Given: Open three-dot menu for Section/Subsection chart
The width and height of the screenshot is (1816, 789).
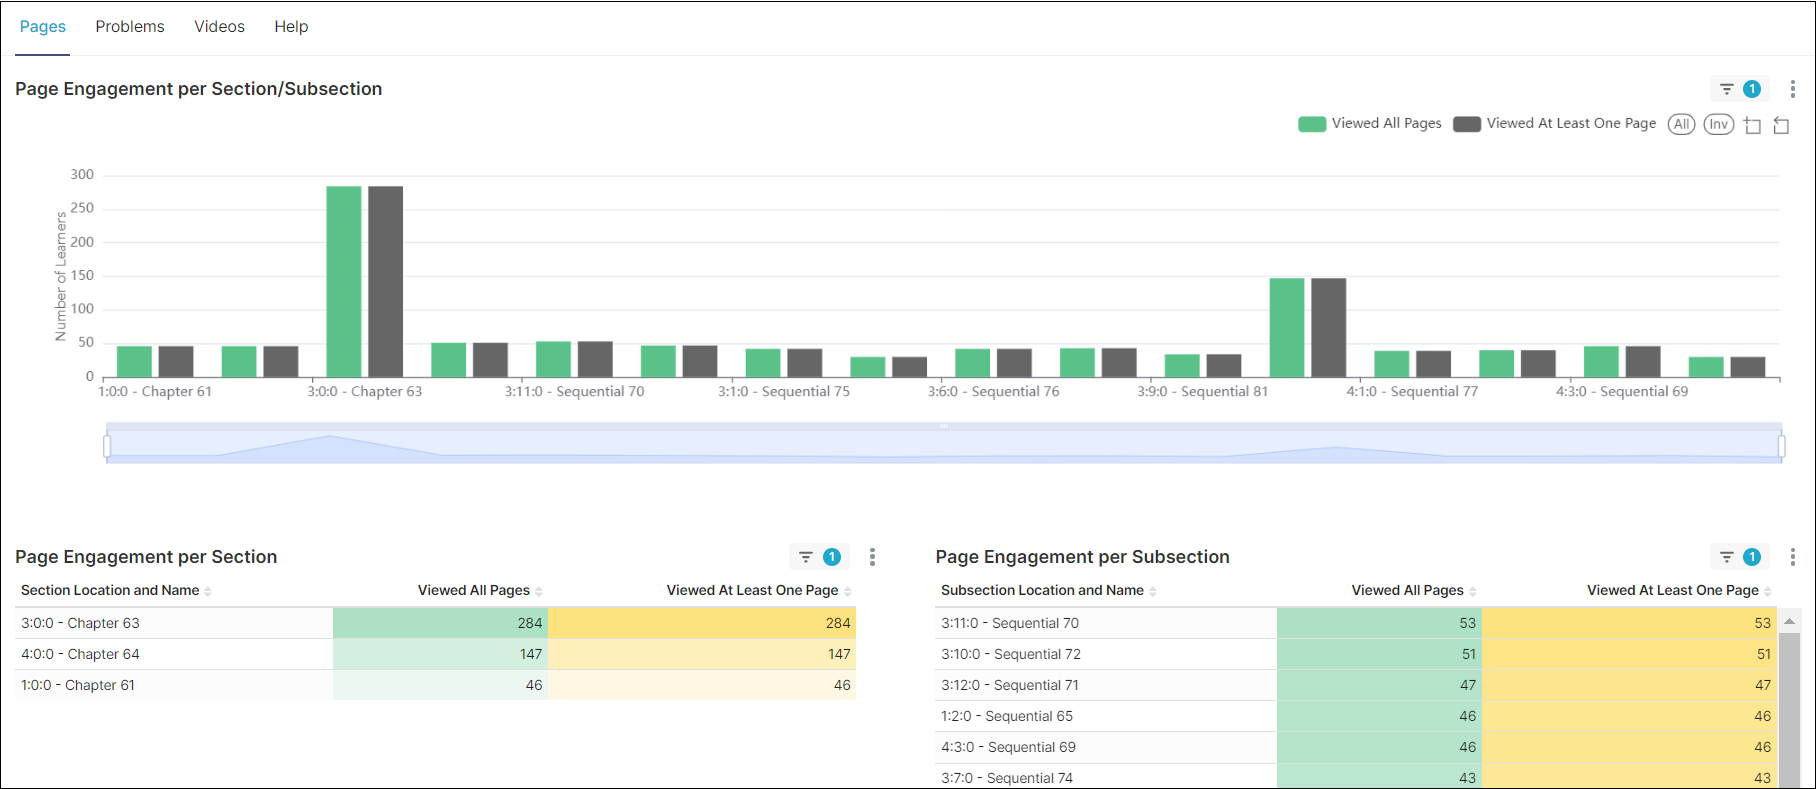Looking at the screenshot, I should 1792,89.
